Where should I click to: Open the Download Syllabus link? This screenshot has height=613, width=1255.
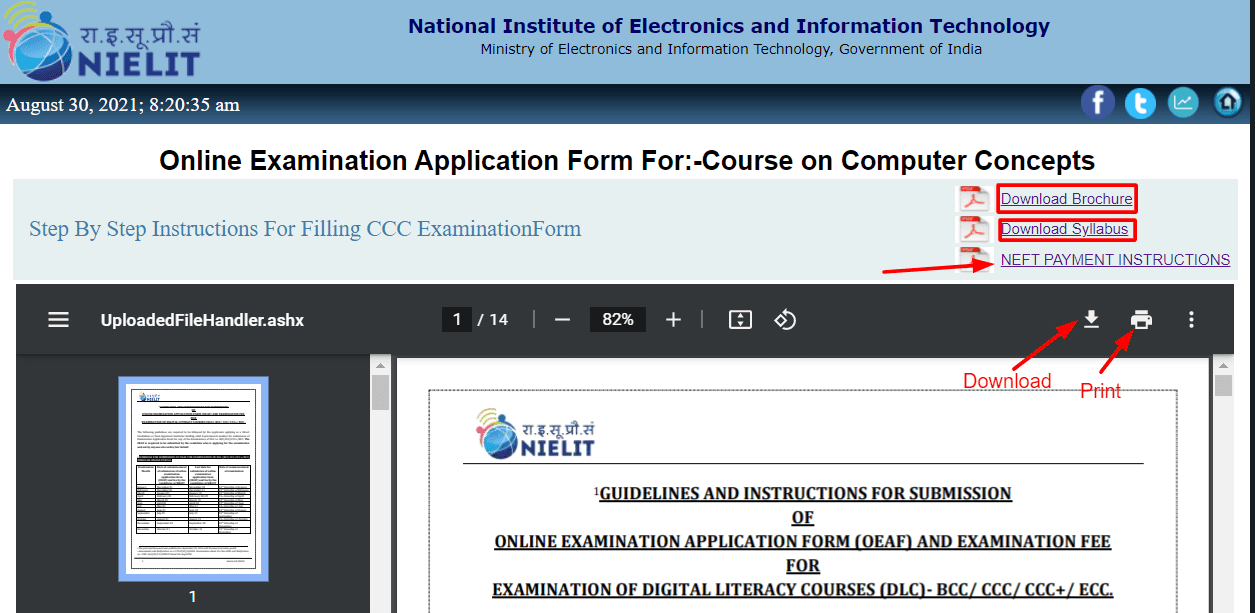[1066, 229]
